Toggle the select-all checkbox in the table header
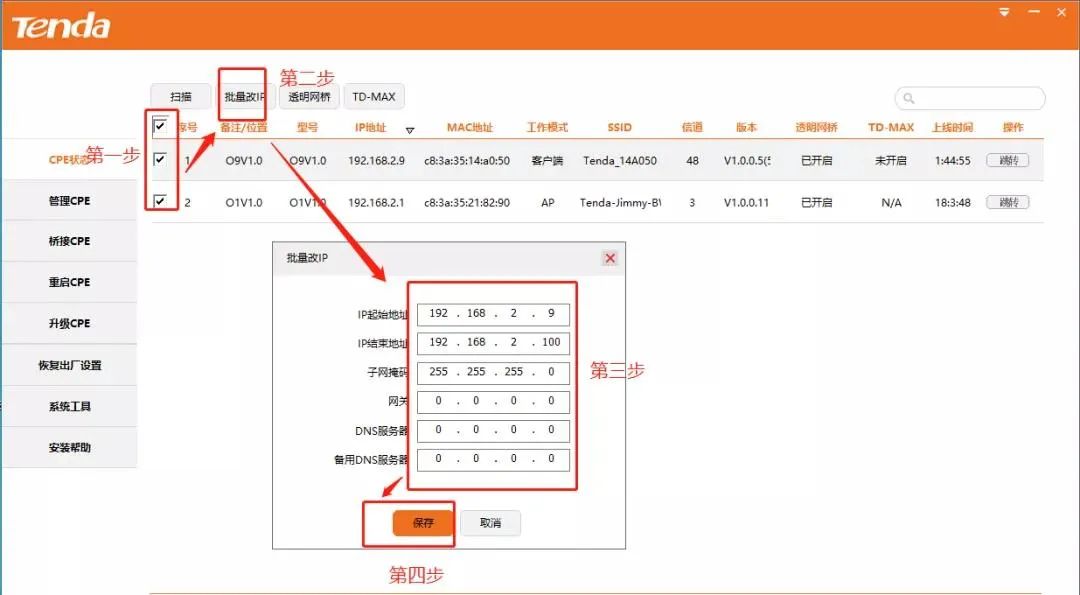Viewport: 1080px width, 595px height. [158, 127]
